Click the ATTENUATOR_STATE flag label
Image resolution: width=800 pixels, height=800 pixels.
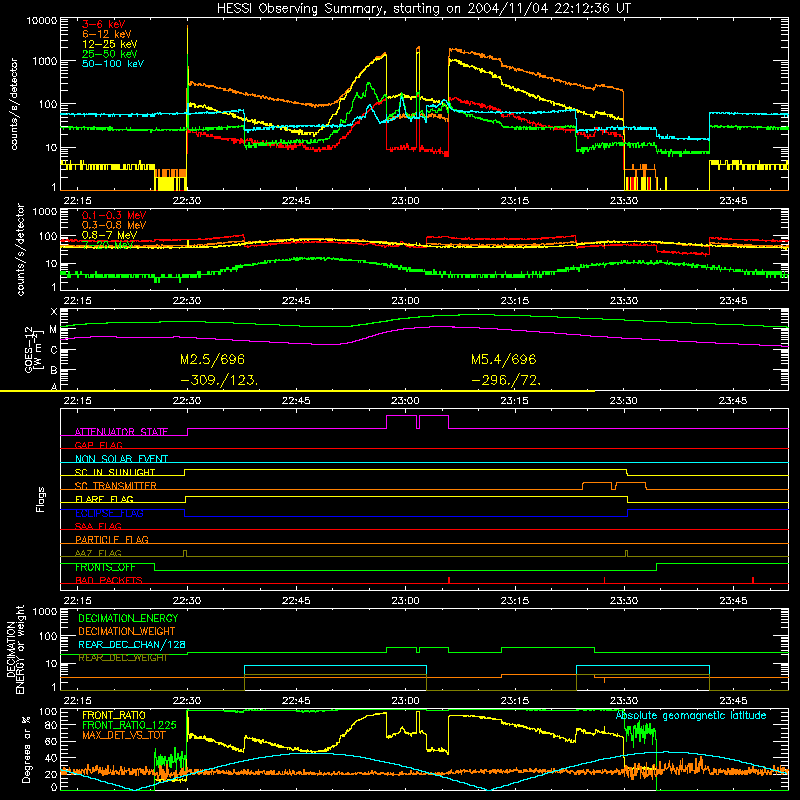click(x=121, y=432)
